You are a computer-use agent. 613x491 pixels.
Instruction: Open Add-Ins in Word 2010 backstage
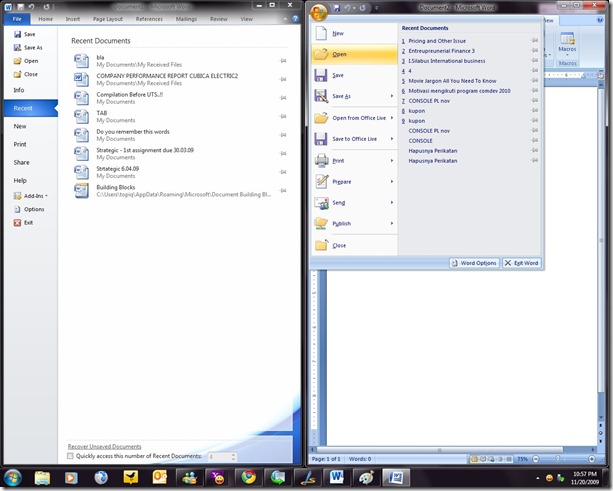30,196
